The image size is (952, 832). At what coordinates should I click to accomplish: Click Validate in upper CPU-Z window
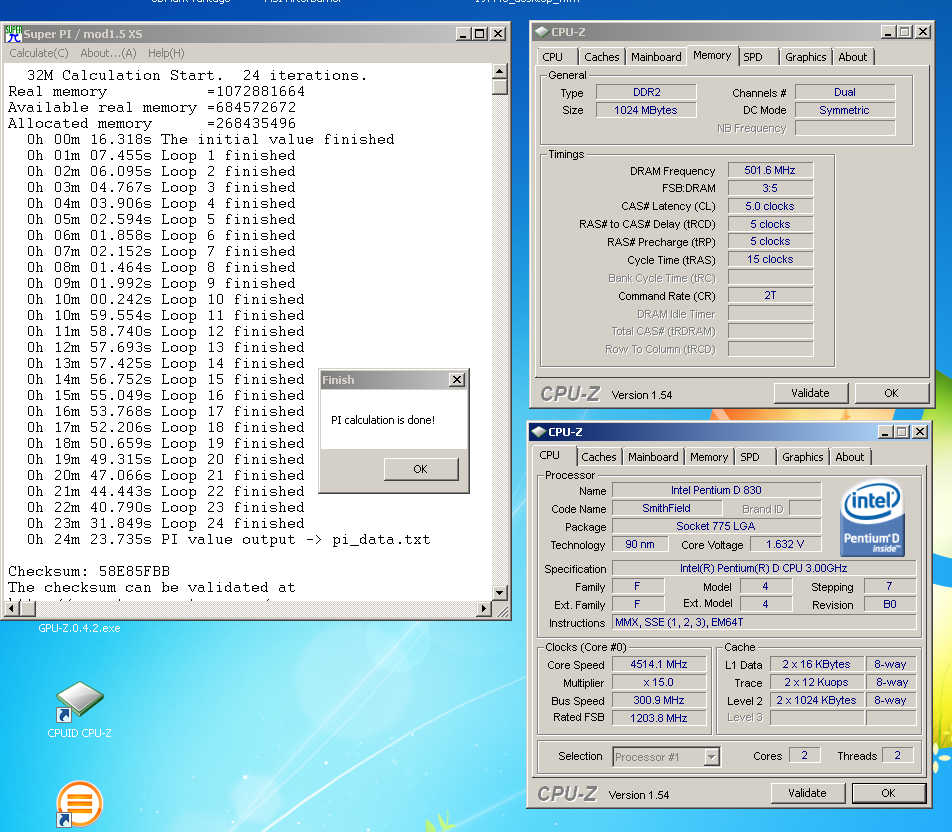pos(810,394)
